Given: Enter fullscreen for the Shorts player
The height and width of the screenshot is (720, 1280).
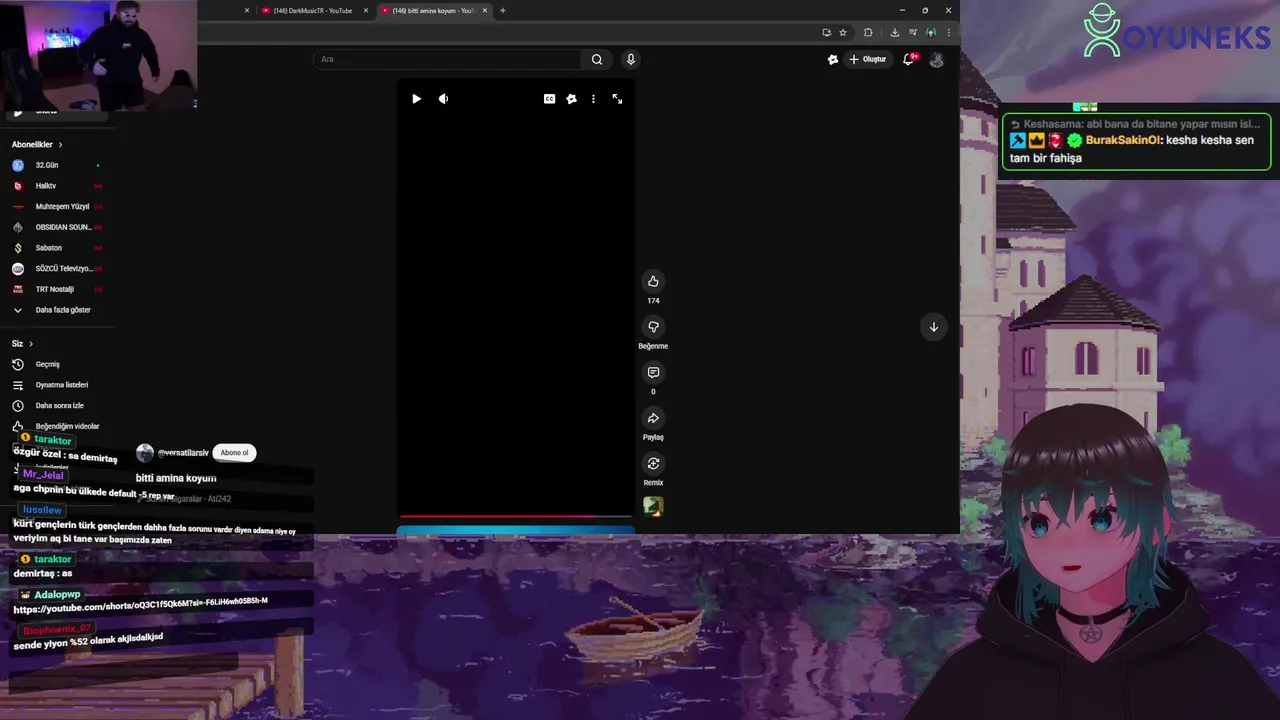Looking at the screenshot, I should click(x=617, y=99).
